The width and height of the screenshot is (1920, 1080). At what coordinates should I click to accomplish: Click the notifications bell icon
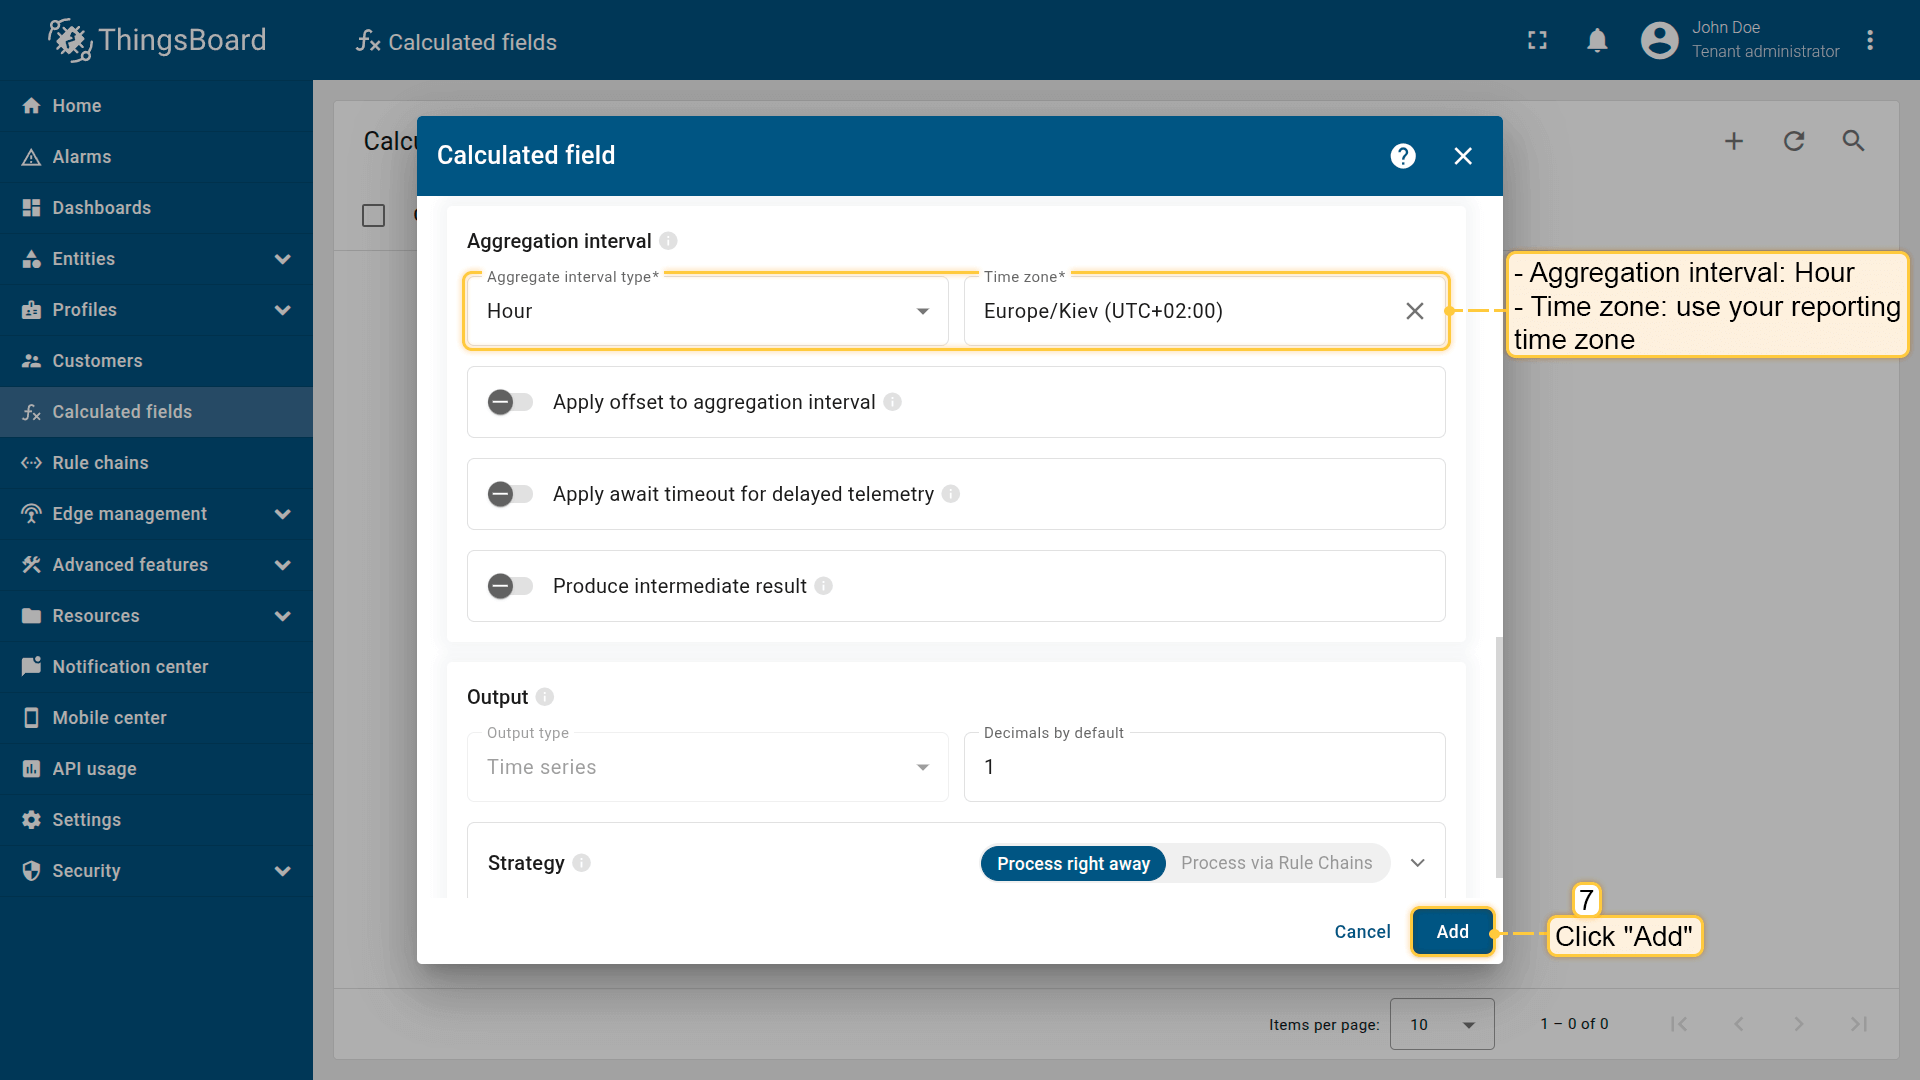point(1597,41)
